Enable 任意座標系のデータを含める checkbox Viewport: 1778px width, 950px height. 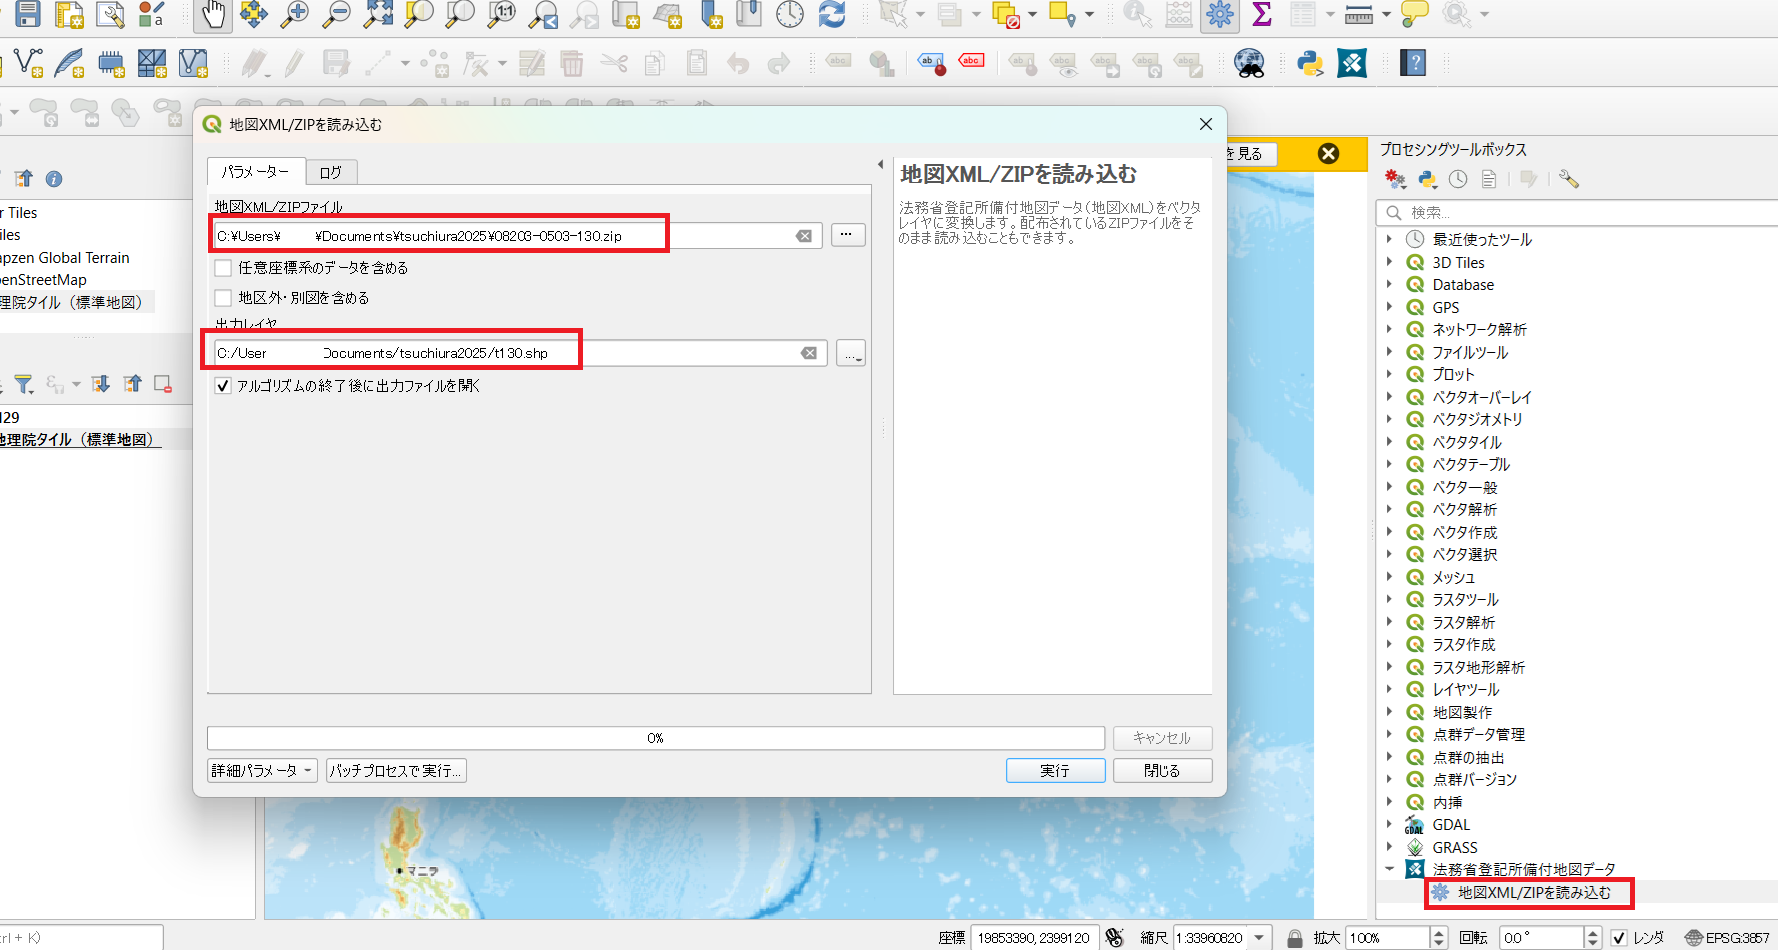click(223, 268)
